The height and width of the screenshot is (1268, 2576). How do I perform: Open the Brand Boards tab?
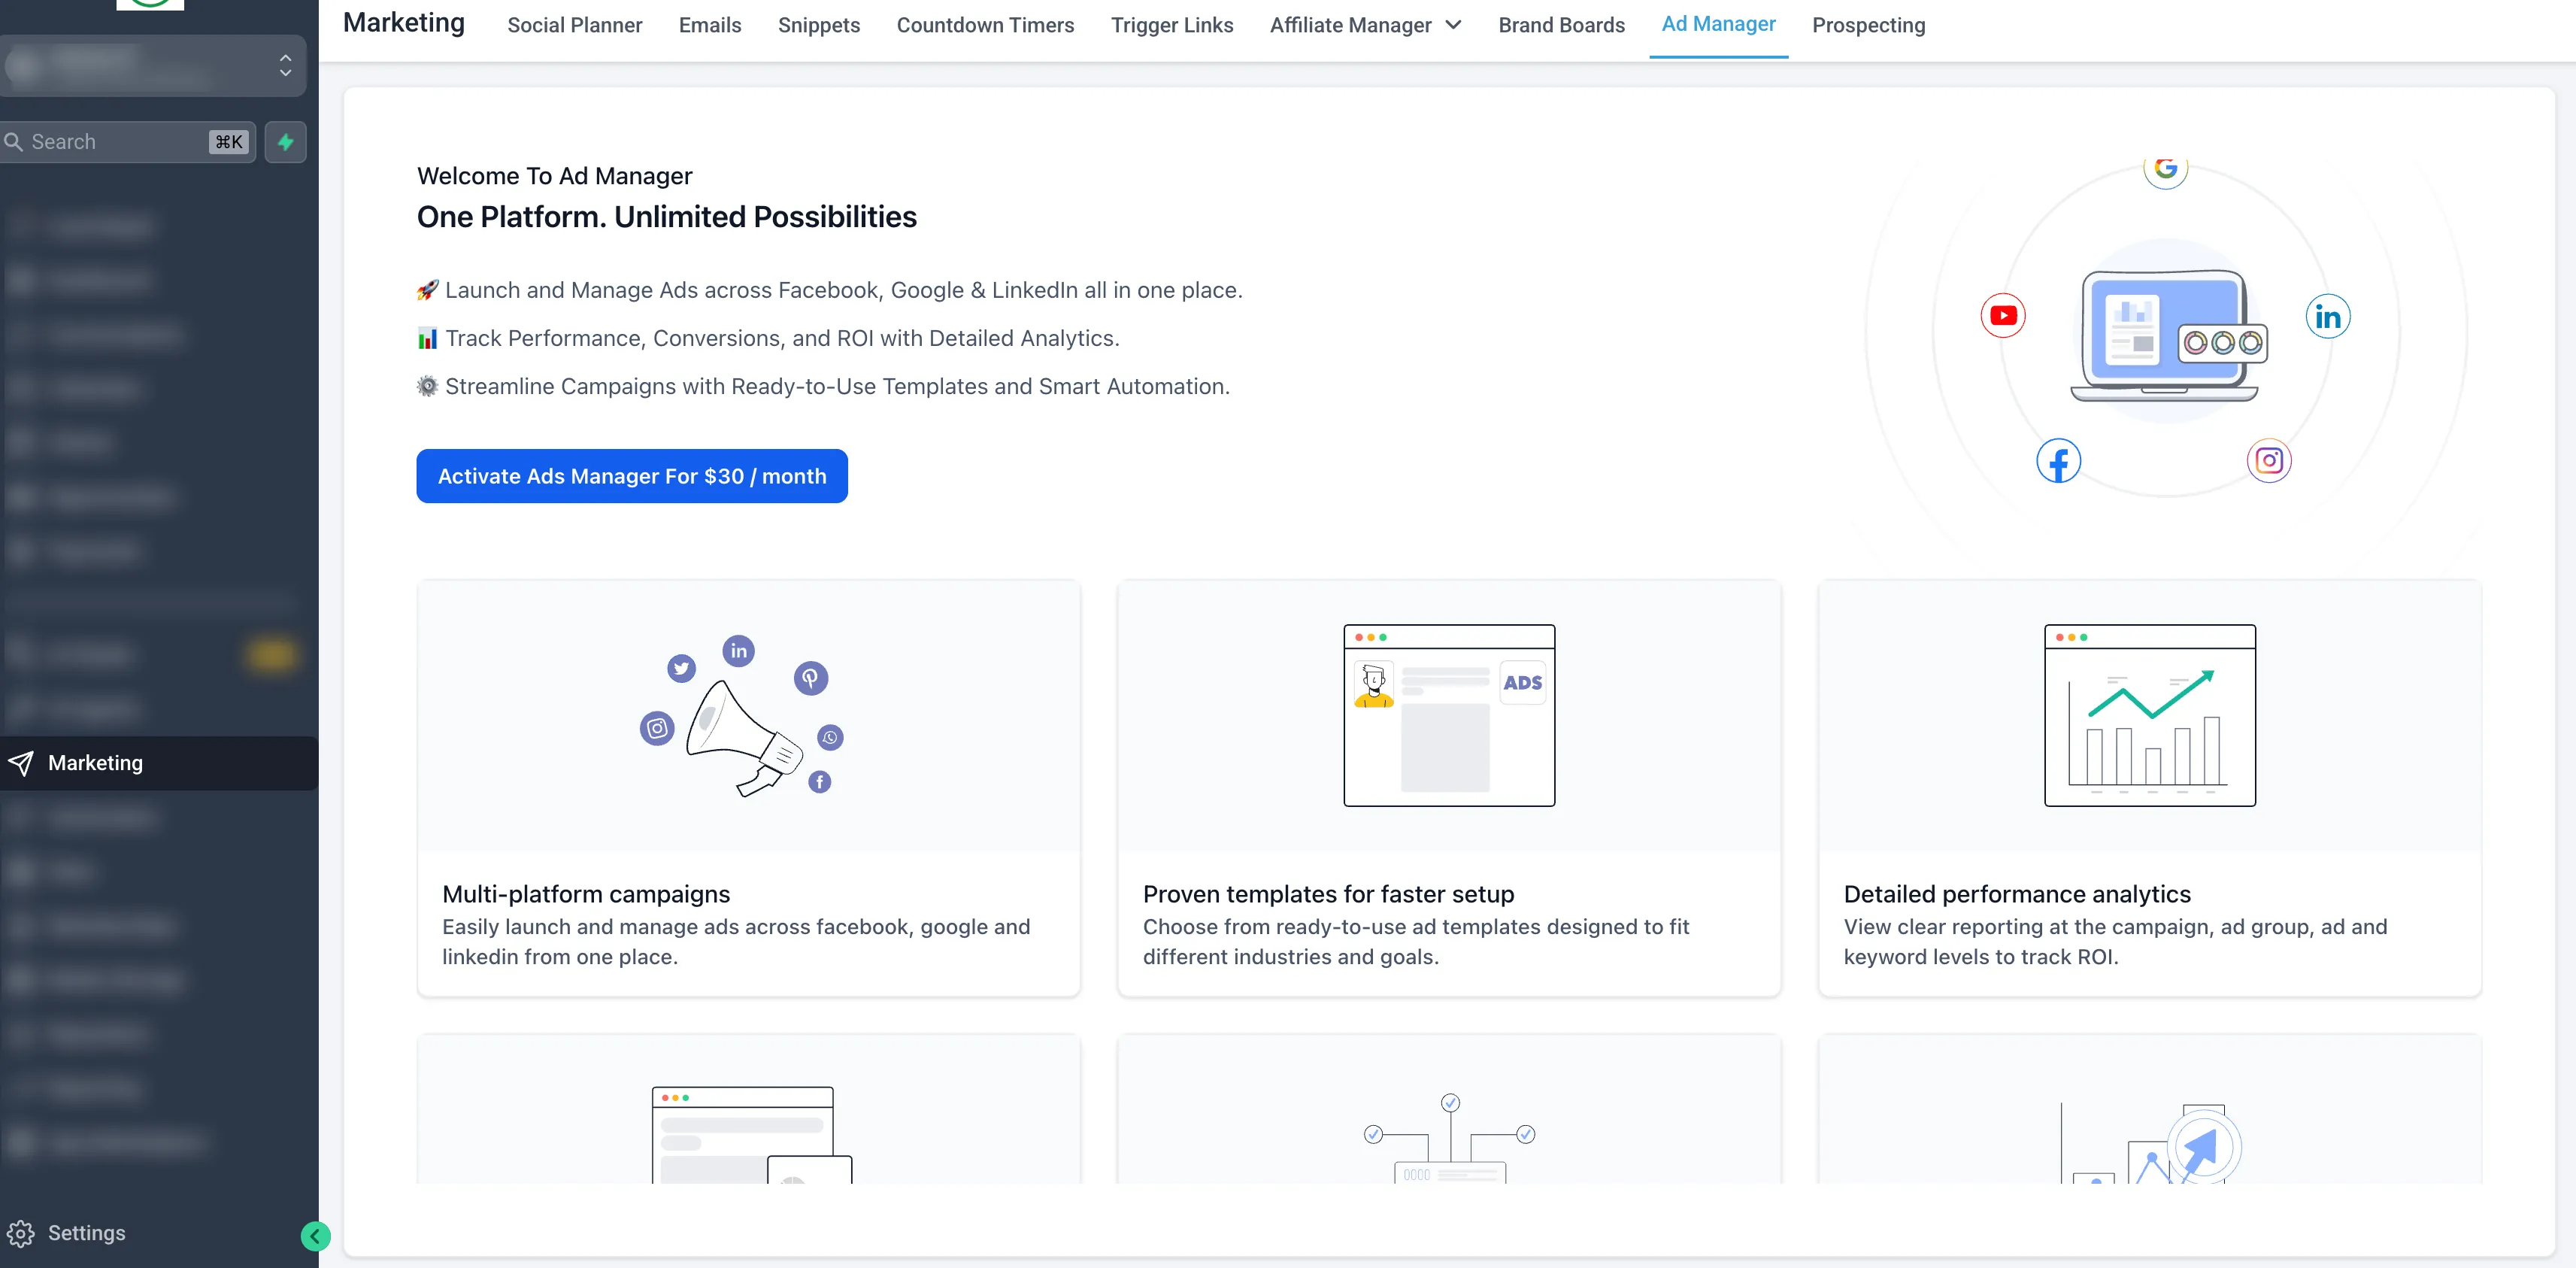[1561, 25]
